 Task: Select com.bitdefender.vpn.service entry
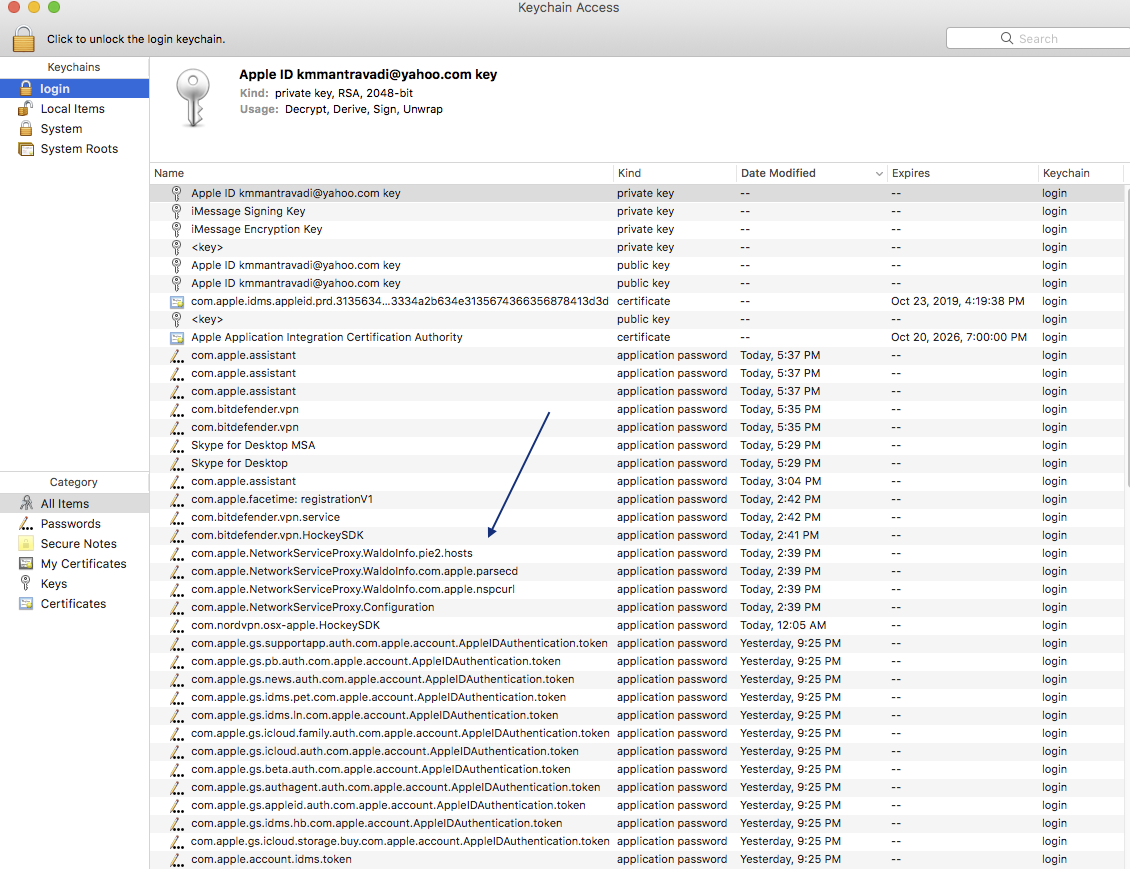(x=637, y=517)
